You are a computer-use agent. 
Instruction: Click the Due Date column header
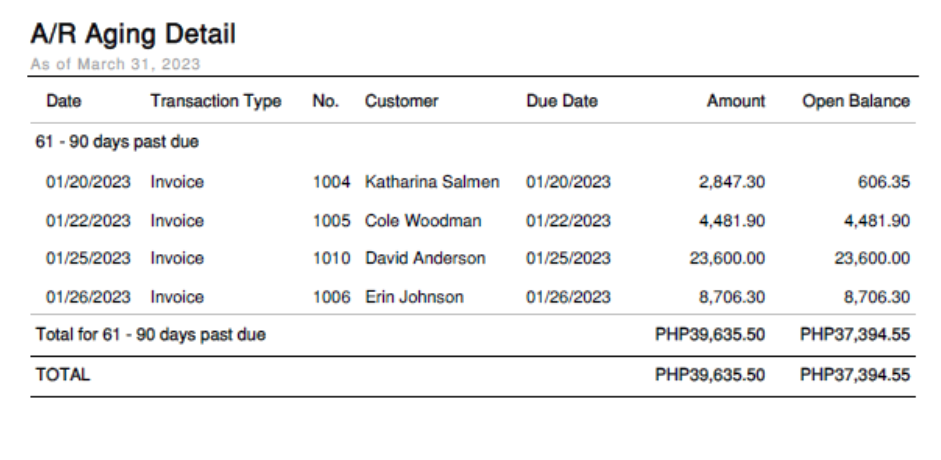point(561,101)
